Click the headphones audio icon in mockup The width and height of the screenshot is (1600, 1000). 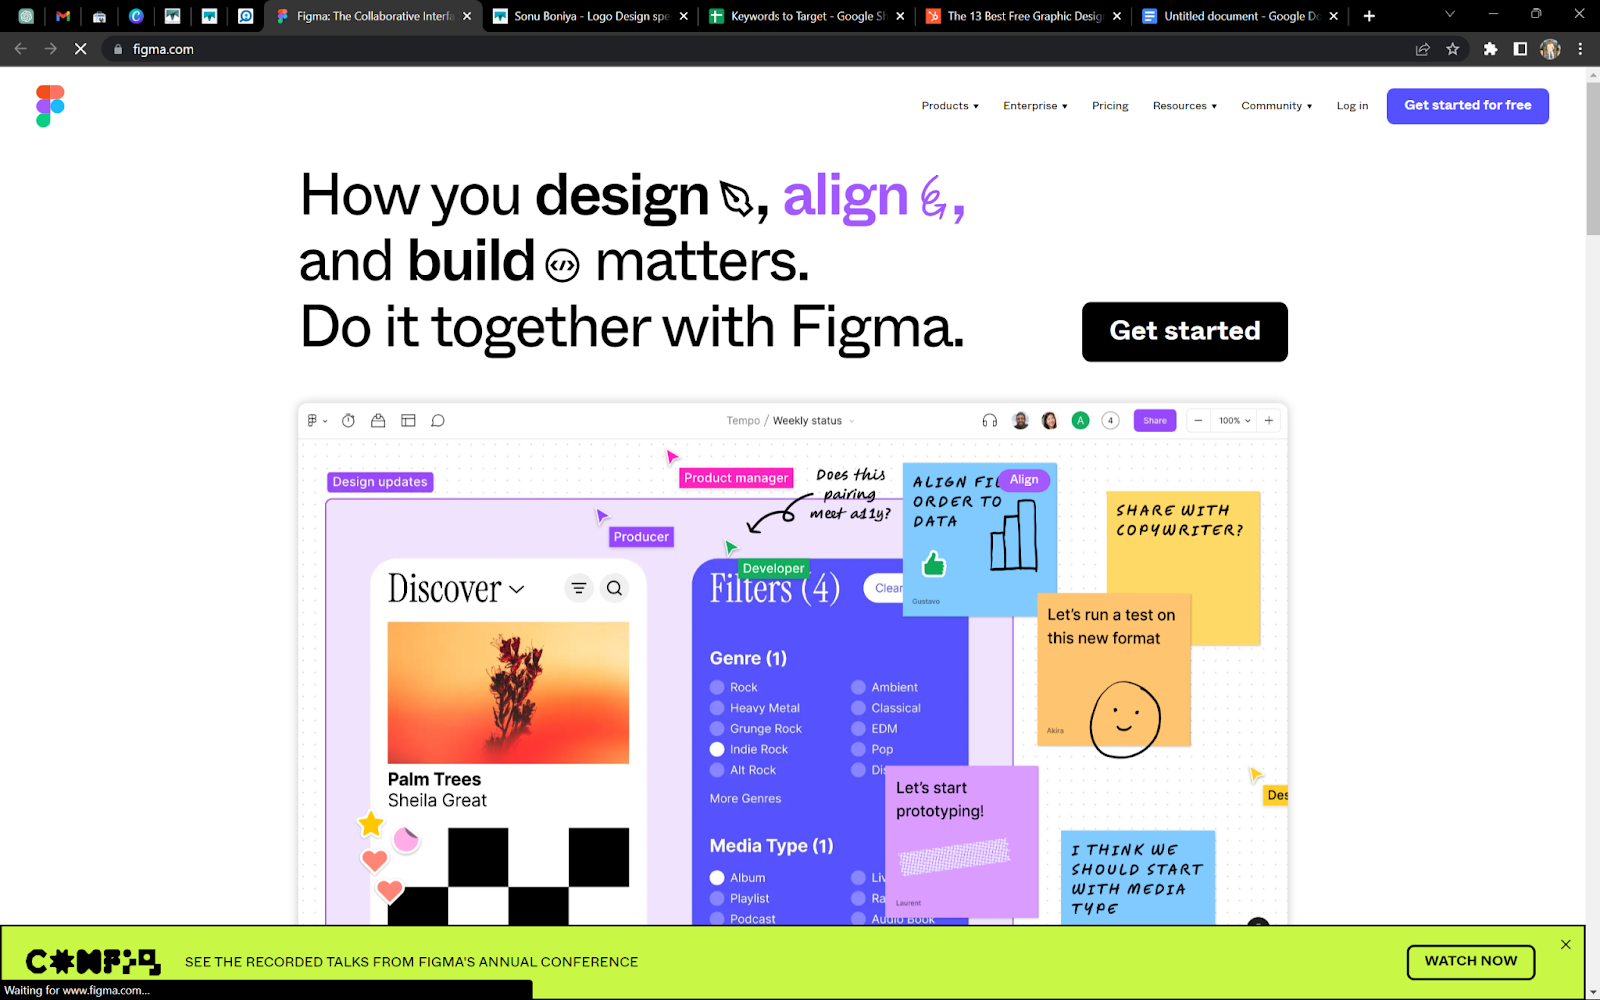pos(989,421)
